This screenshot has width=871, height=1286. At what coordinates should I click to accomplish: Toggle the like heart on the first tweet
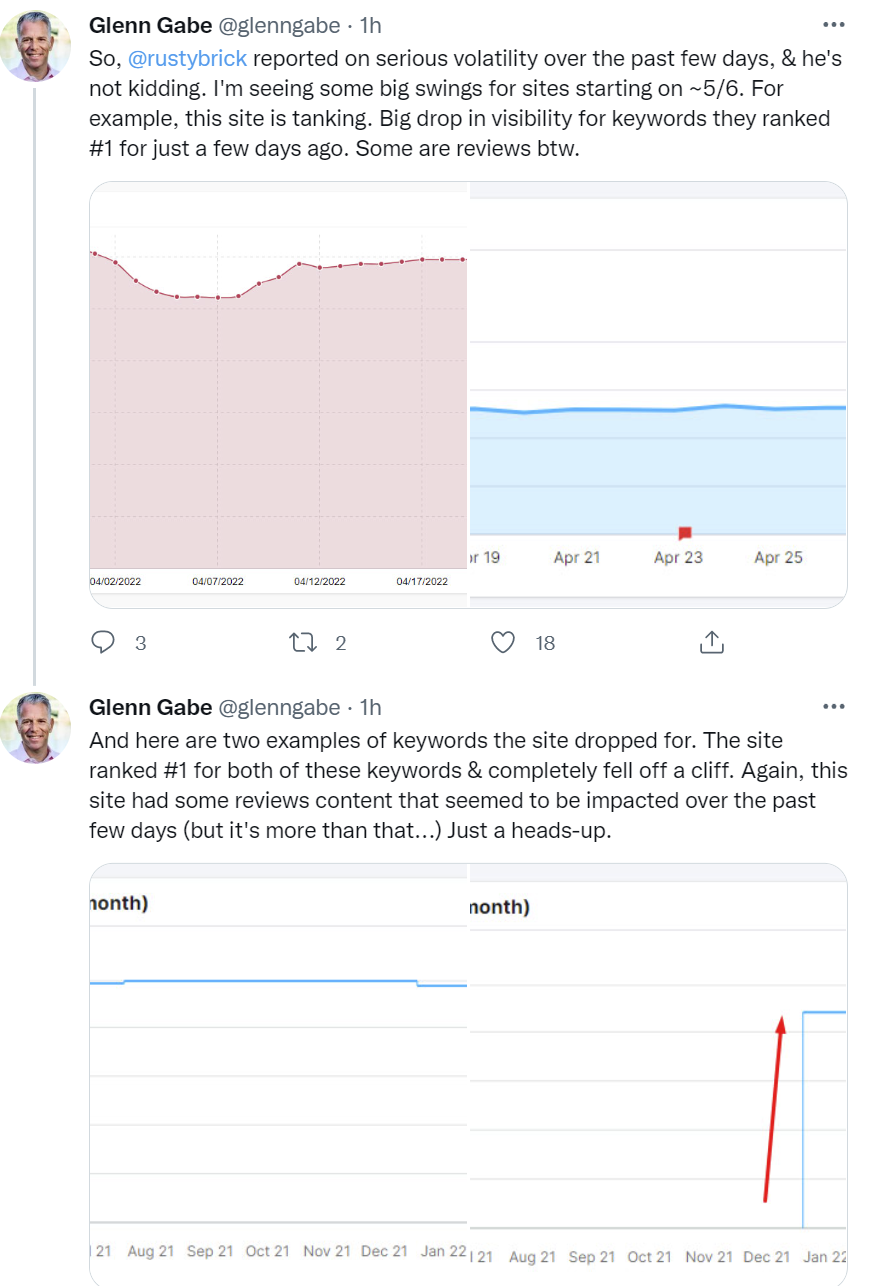coord(503,642)
